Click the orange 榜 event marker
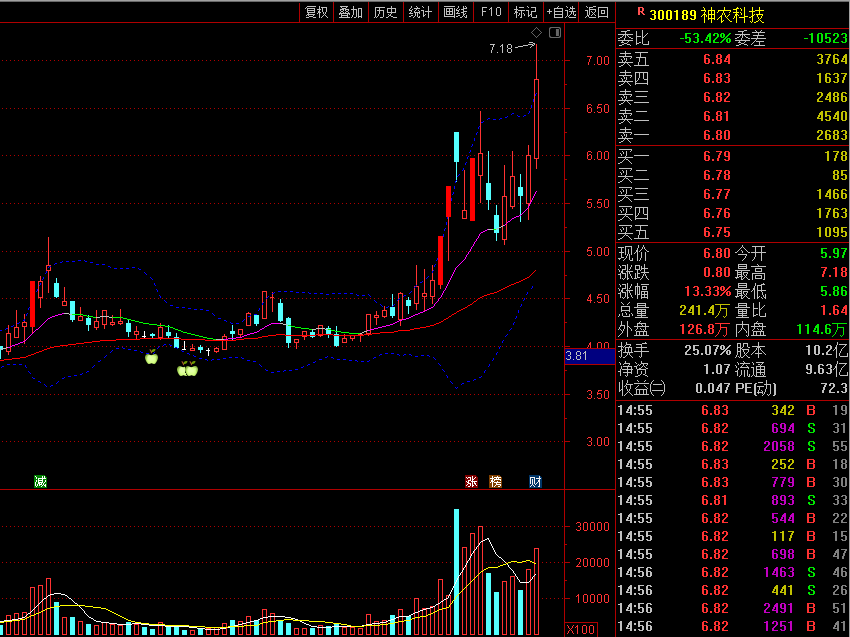 click(x=495, y=481)
